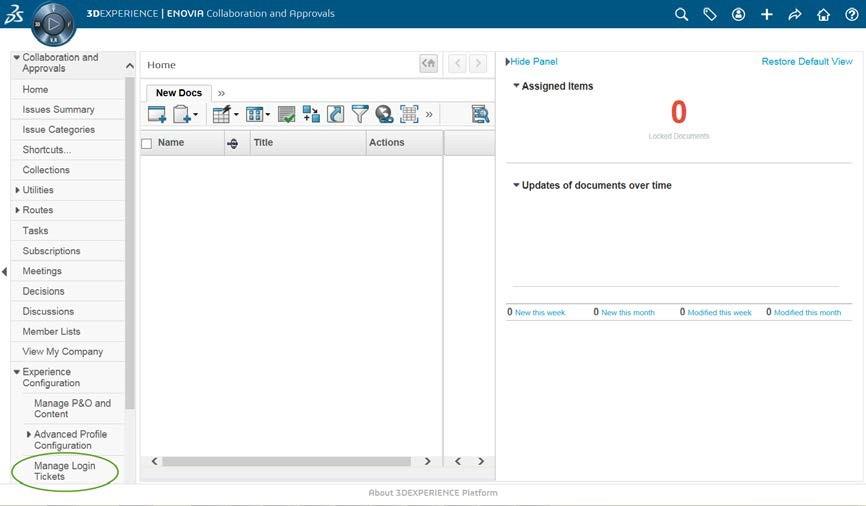
Task: Open the help question mark icon
Action: 852,14
